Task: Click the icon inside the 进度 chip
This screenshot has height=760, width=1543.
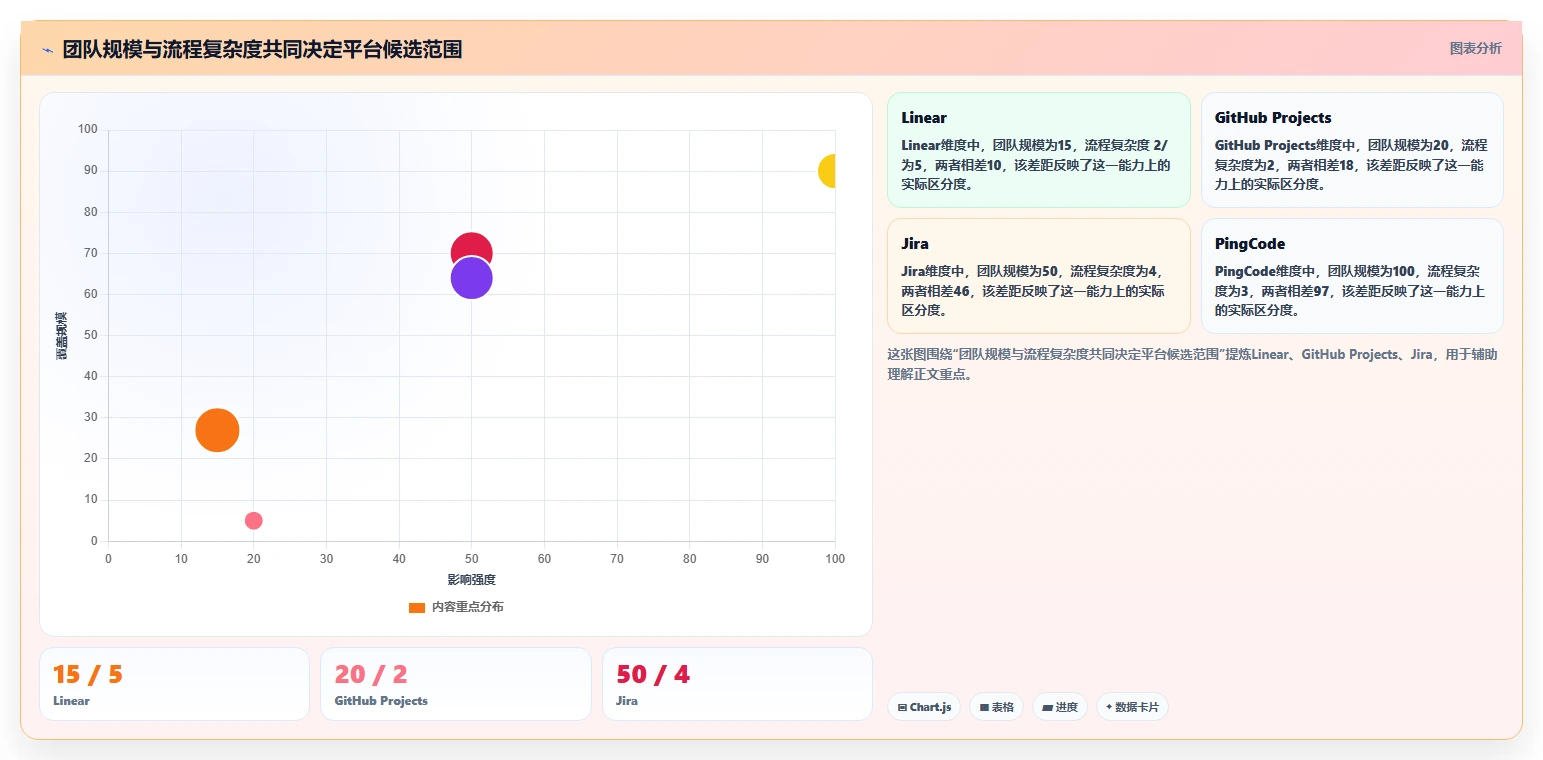Action: (1047, 707)
